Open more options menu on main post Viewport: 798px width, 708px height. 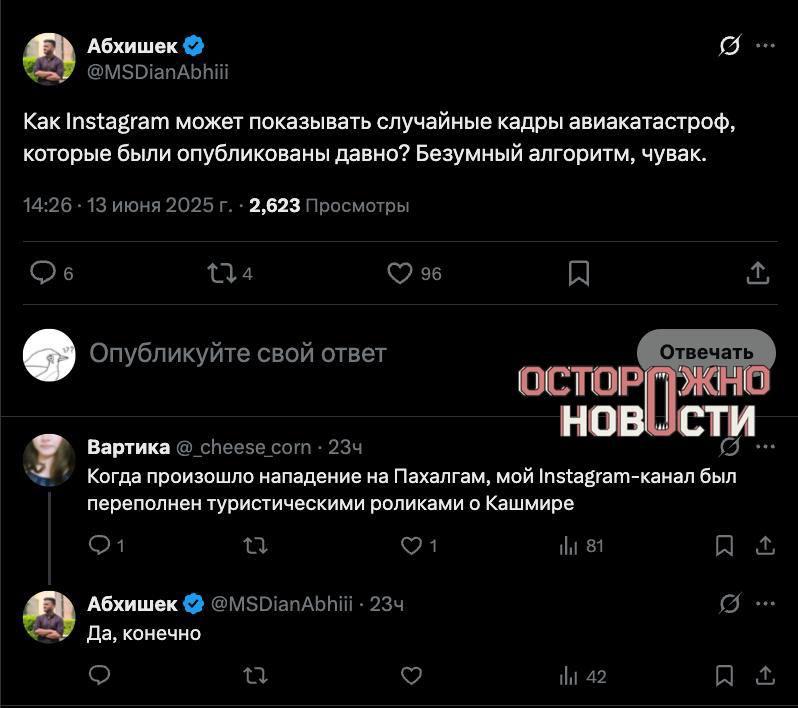[x=765, y=46]
